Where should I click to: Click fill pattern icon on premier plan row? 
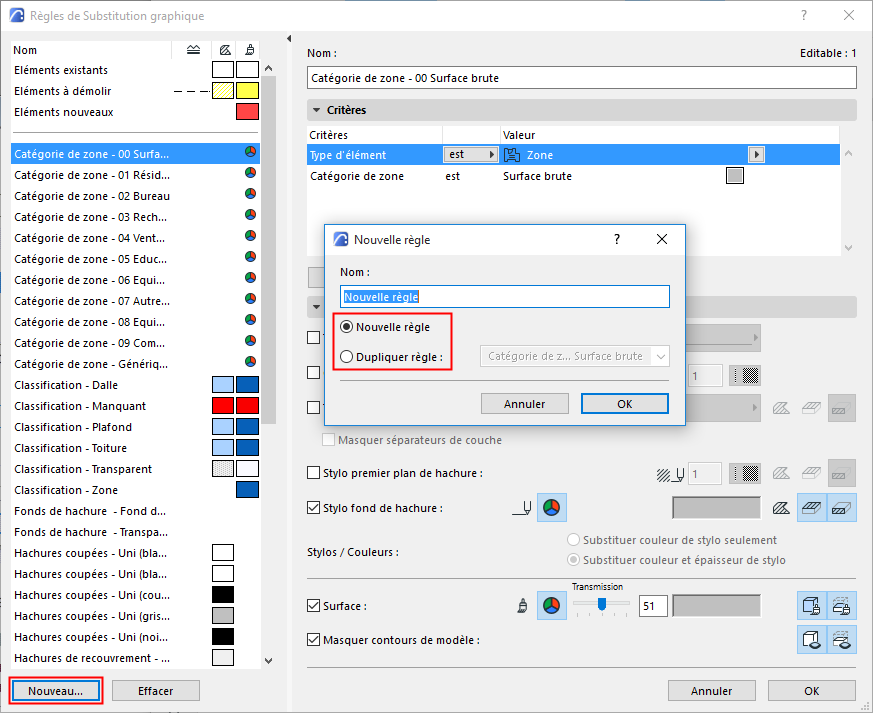(x=744, y=474)
